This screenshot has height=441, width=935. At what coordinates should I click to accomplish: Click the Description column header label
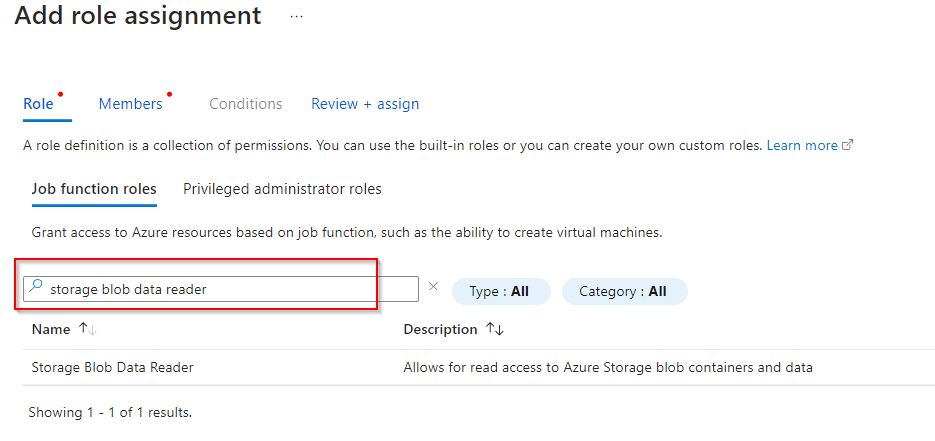pyautogui.click(x=440, y=329)
